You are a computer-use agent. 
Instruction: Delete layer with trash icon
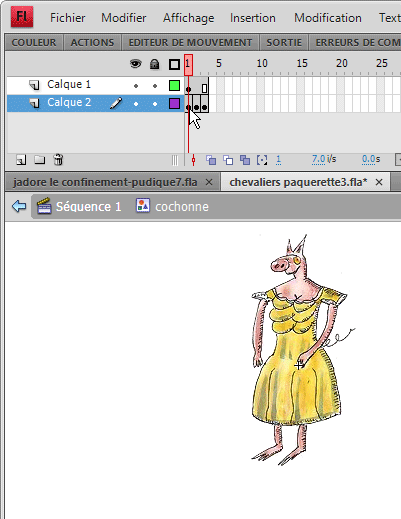[58, 160]
